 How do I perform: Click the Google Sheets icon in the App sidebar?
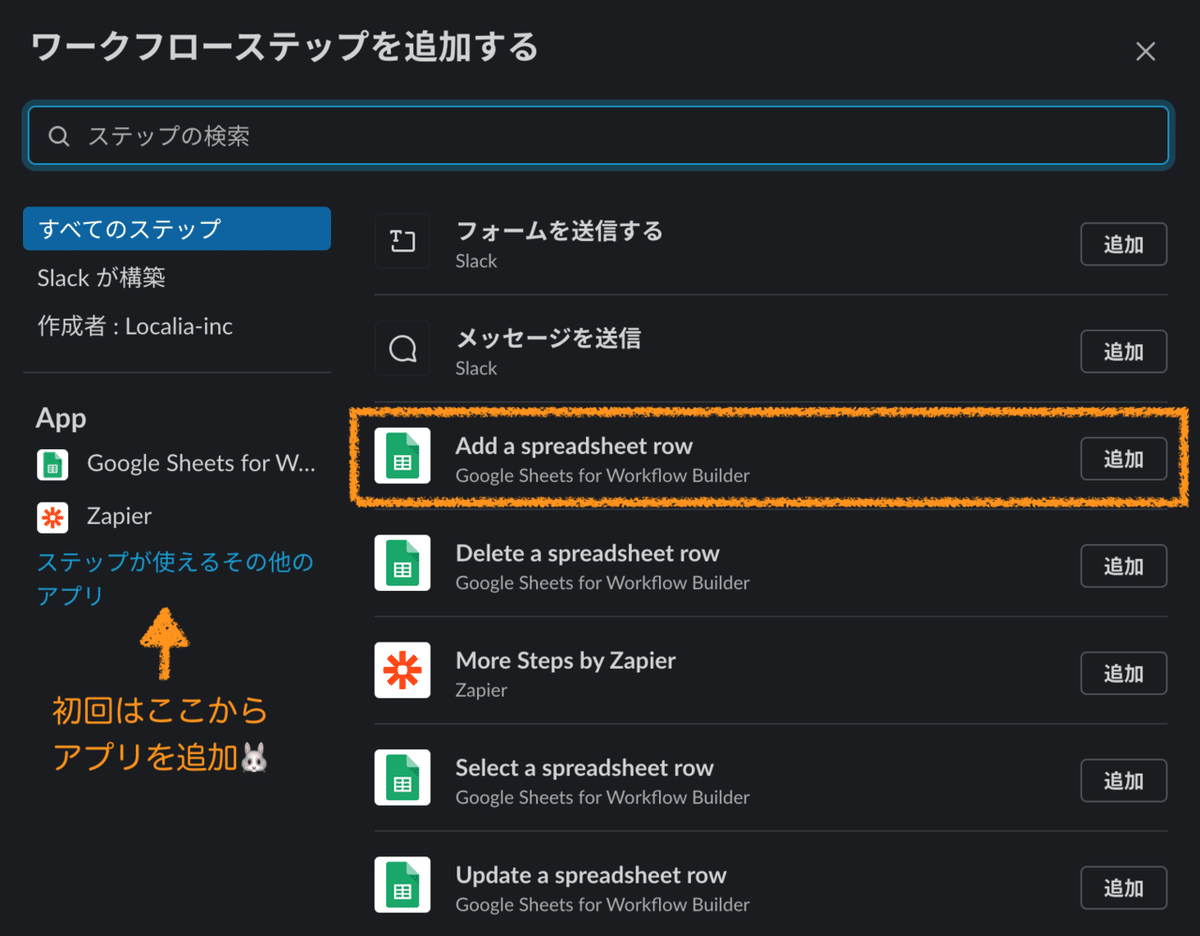(53, 464)
